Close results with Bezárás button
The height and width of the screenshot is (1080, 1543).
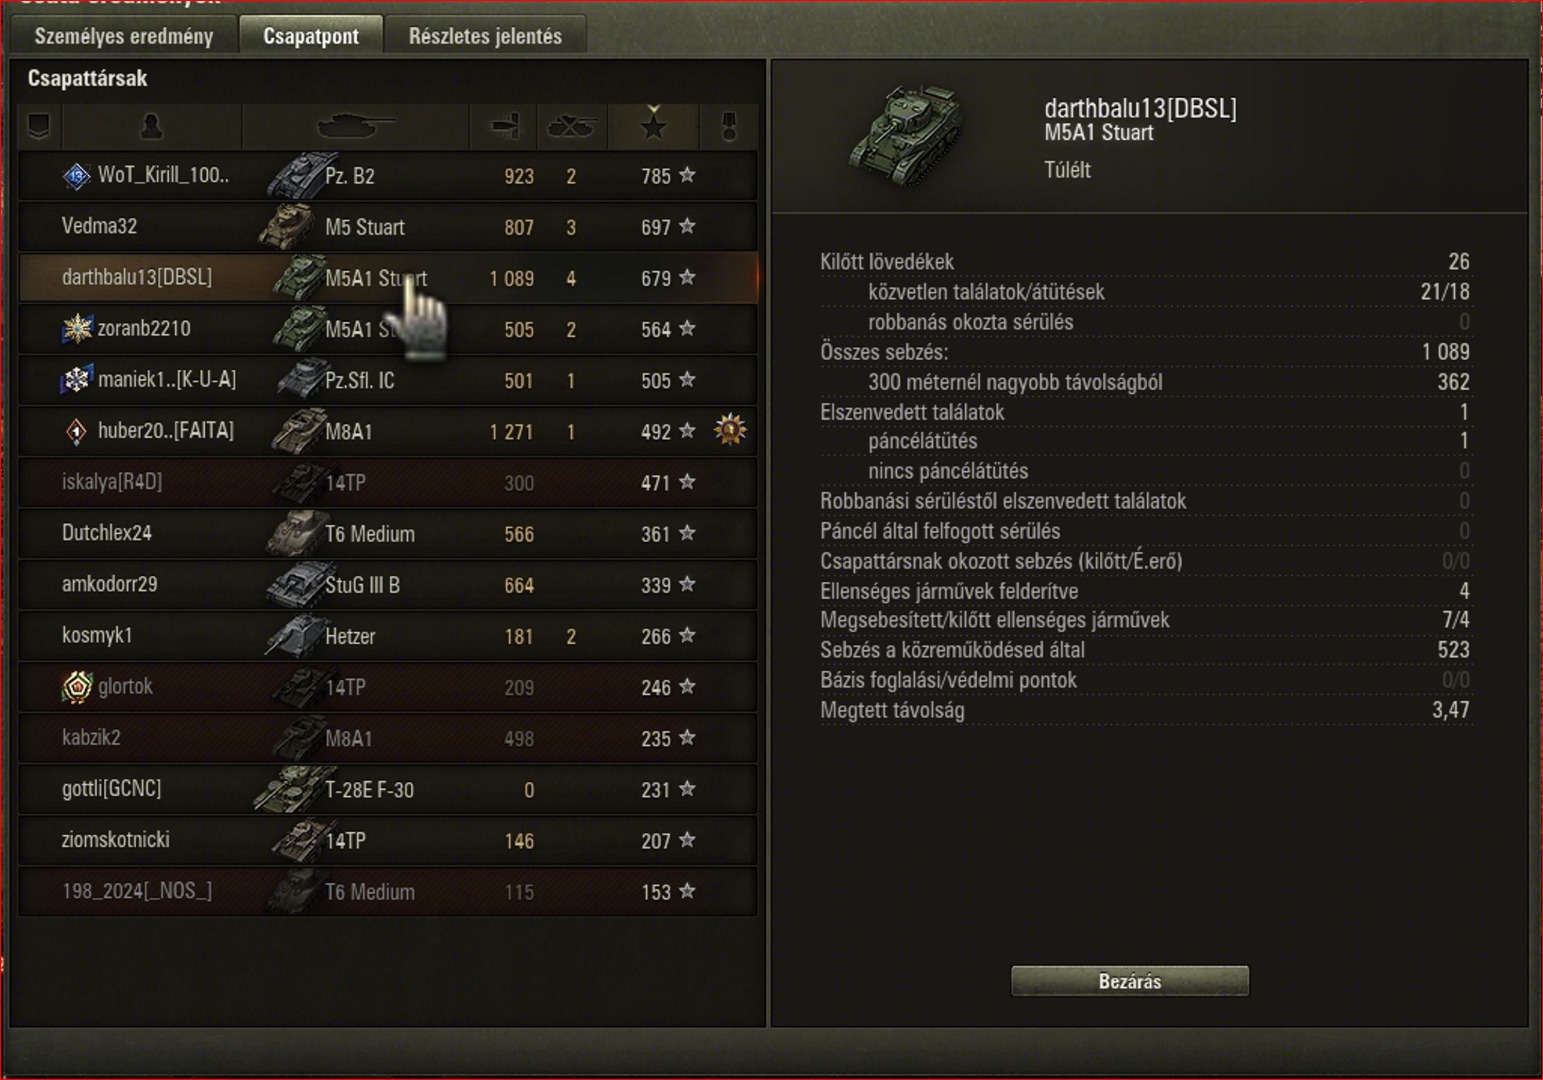click(1130, 981)
